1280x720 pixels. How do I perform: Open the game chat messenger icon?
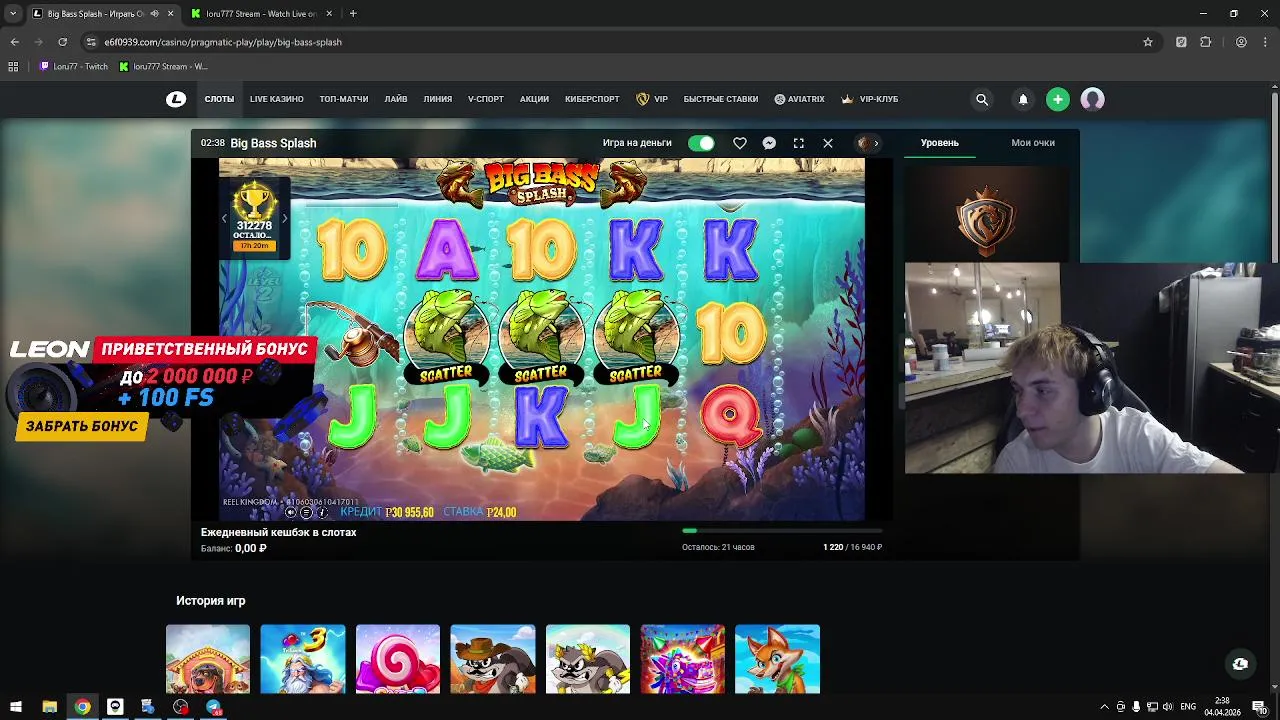[769, 143]
